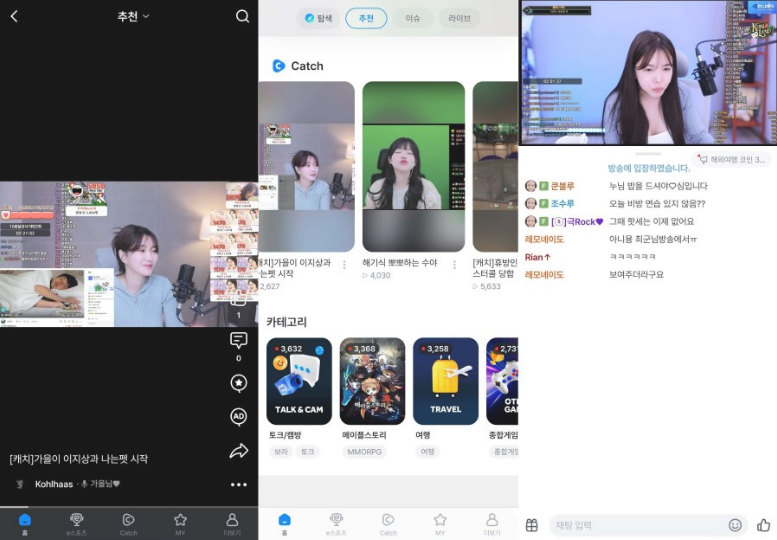Tap the thumbs-up like icon
The width and height of the screenshot is (777, 540).
[x=764, y=525]
